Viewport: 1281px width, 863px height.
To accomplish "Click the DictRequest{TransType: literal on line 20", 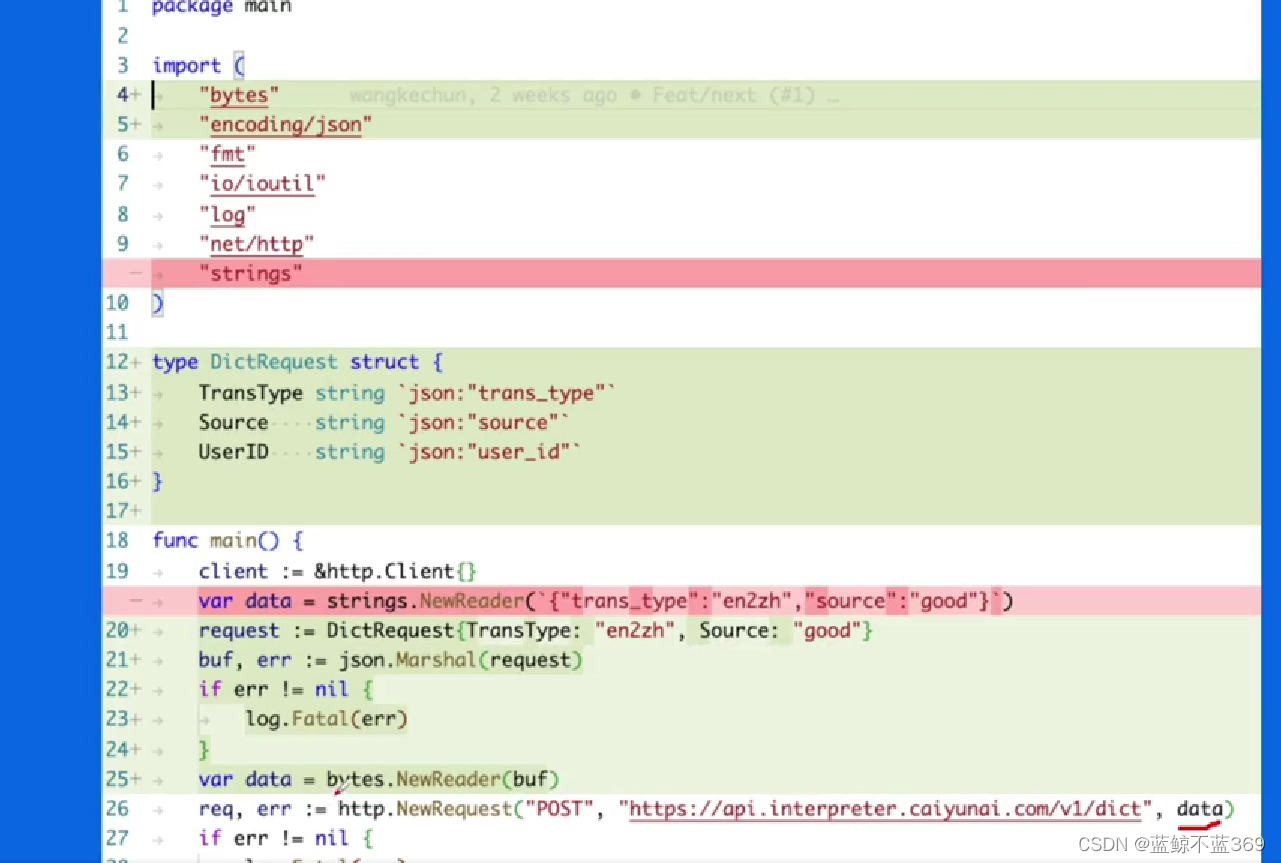I will (455, 631).
